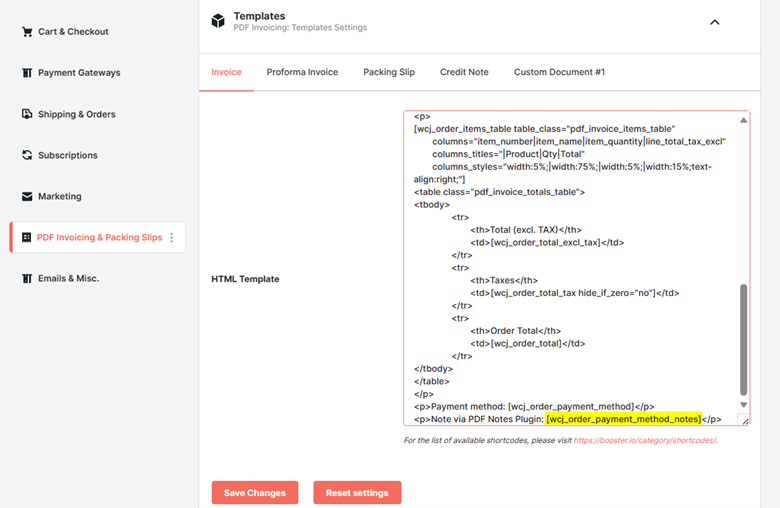
Task: Select the Credit Note tab
Action: (464, 72)
